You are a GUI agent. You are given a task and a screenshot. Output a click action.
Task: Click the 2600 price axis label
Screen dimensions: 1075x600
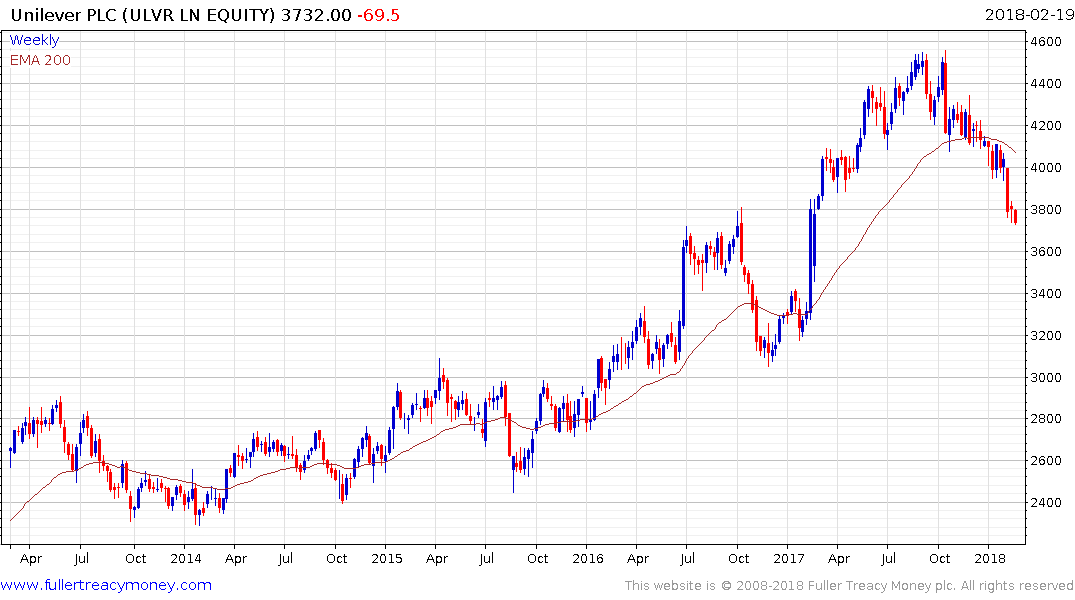click(x=1046, y=461)
